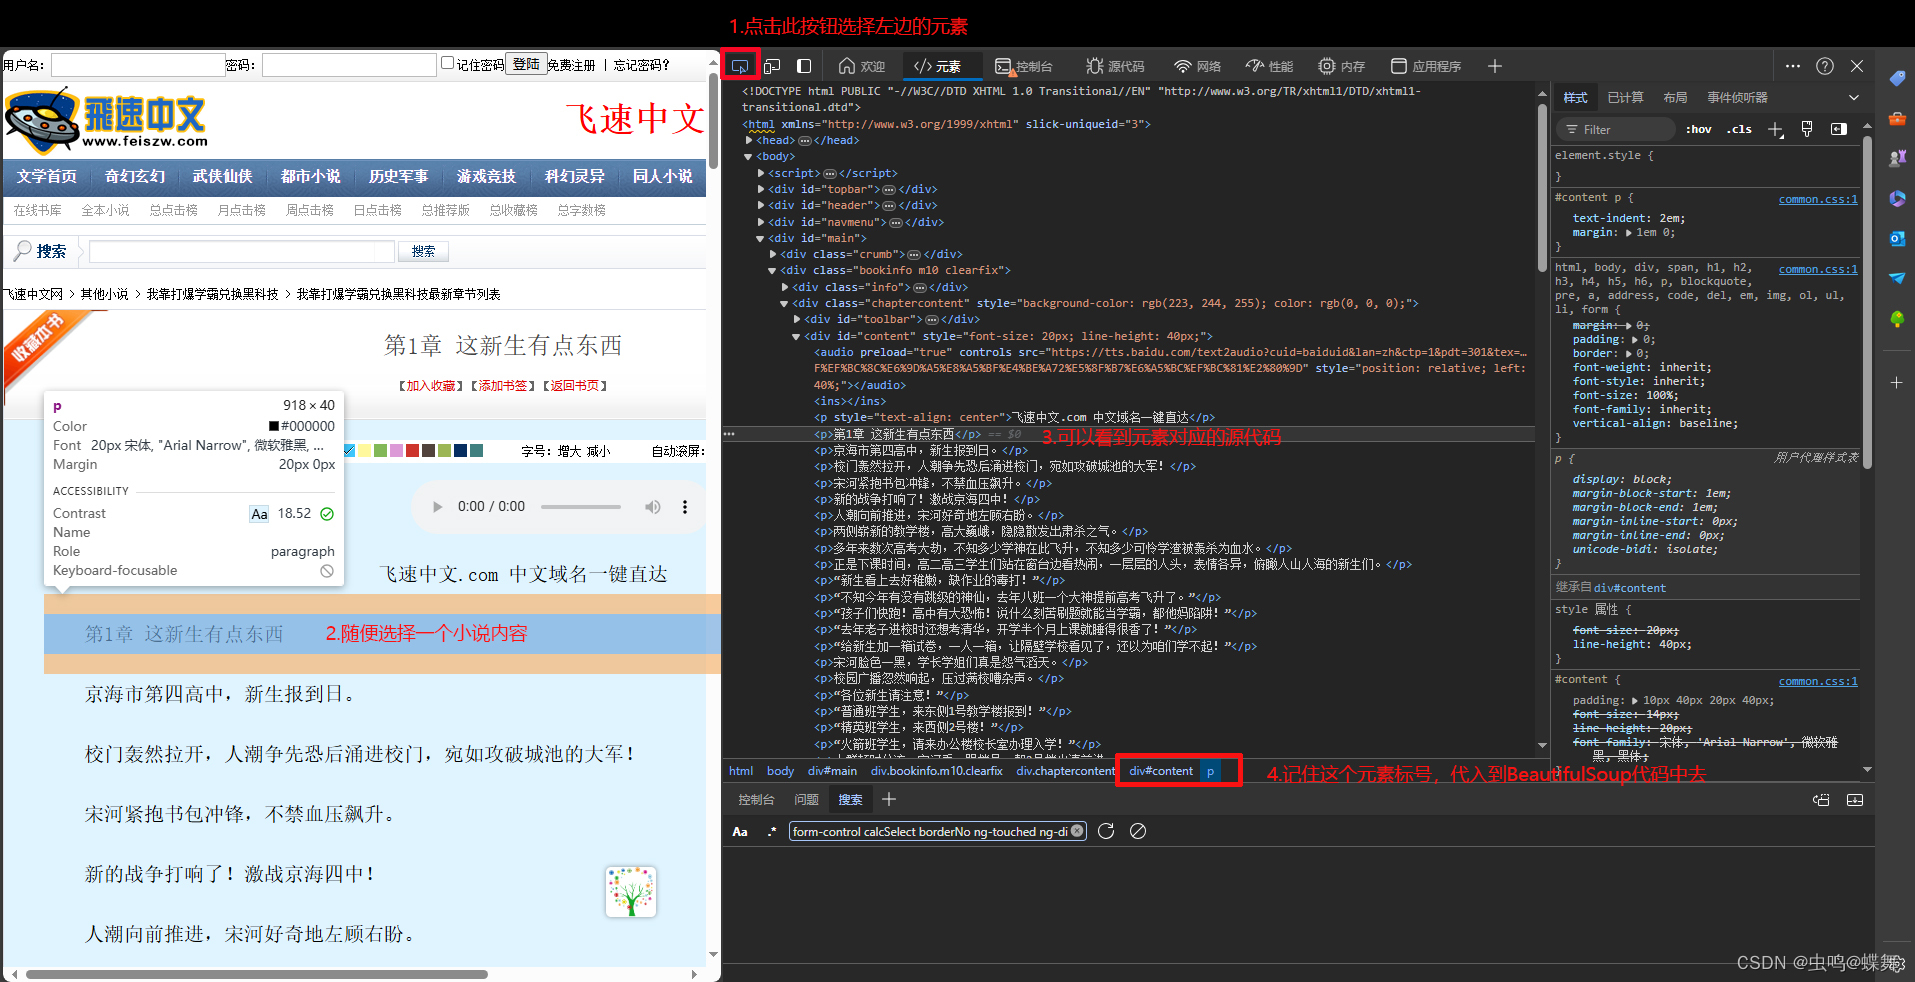The height and width of the screenshot is (982, 1915).
Task: Select the red background color swatch
Action: [412, 451]
